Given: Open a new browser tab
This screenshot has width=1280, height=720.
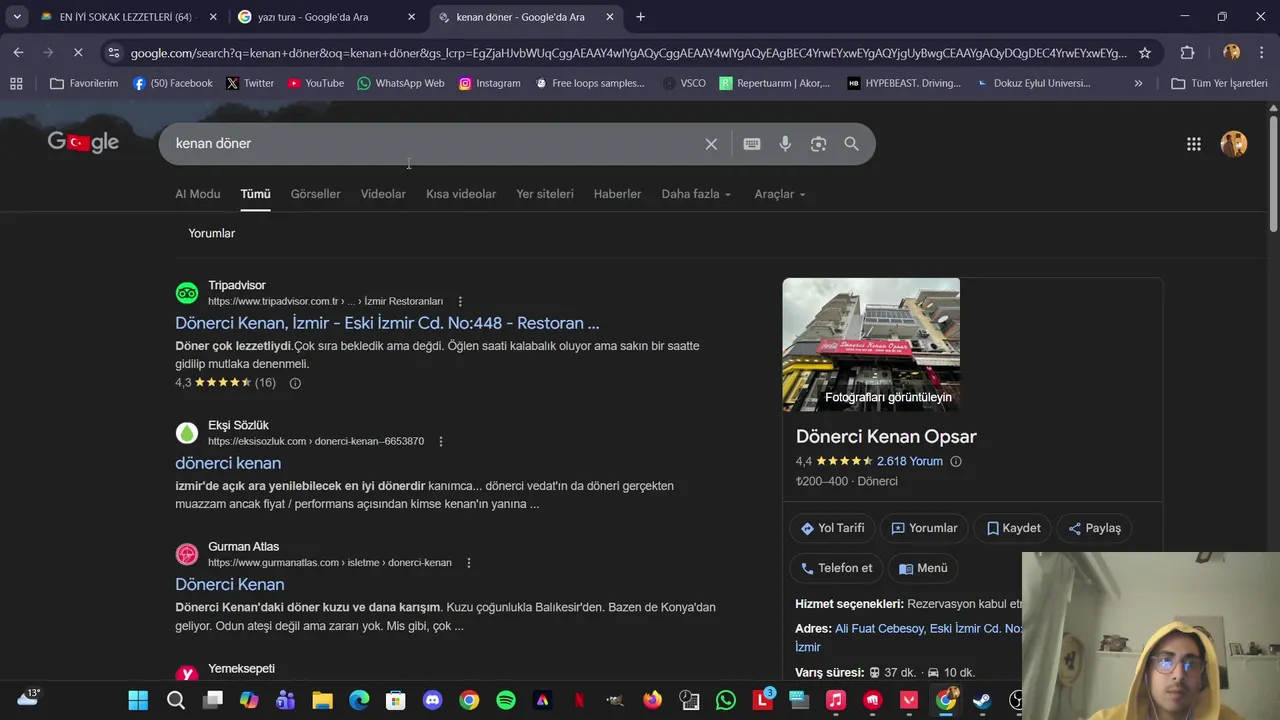Looking at the screenshot, I should point(640,17).
